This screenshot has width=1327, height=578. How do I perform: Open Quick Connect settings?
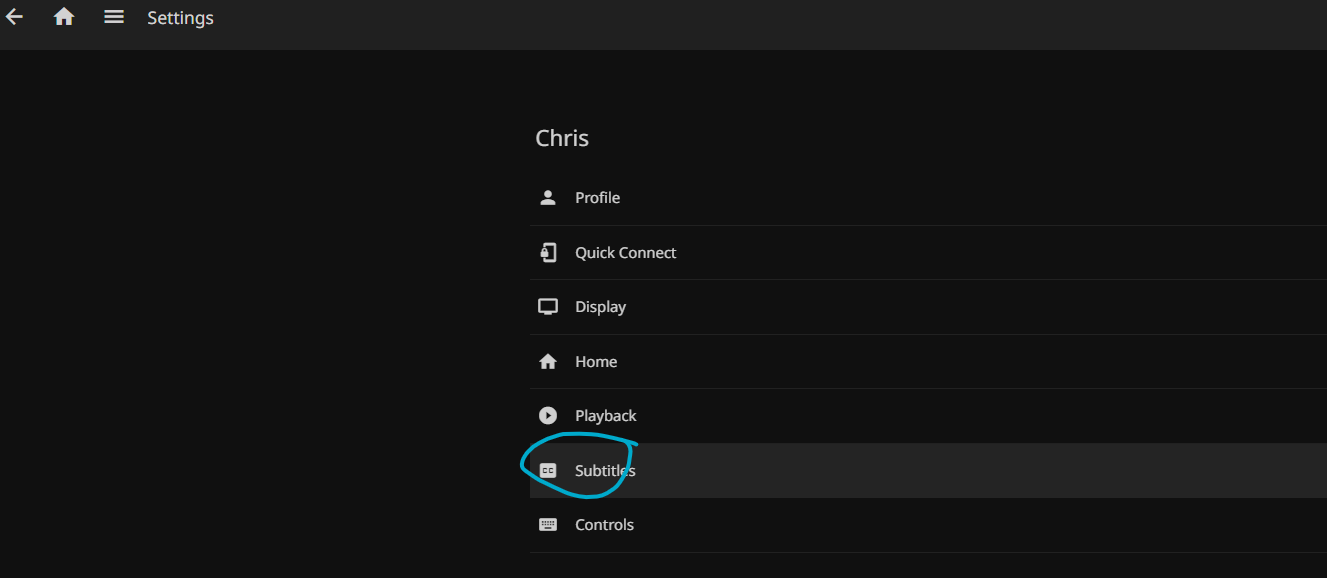625,253
